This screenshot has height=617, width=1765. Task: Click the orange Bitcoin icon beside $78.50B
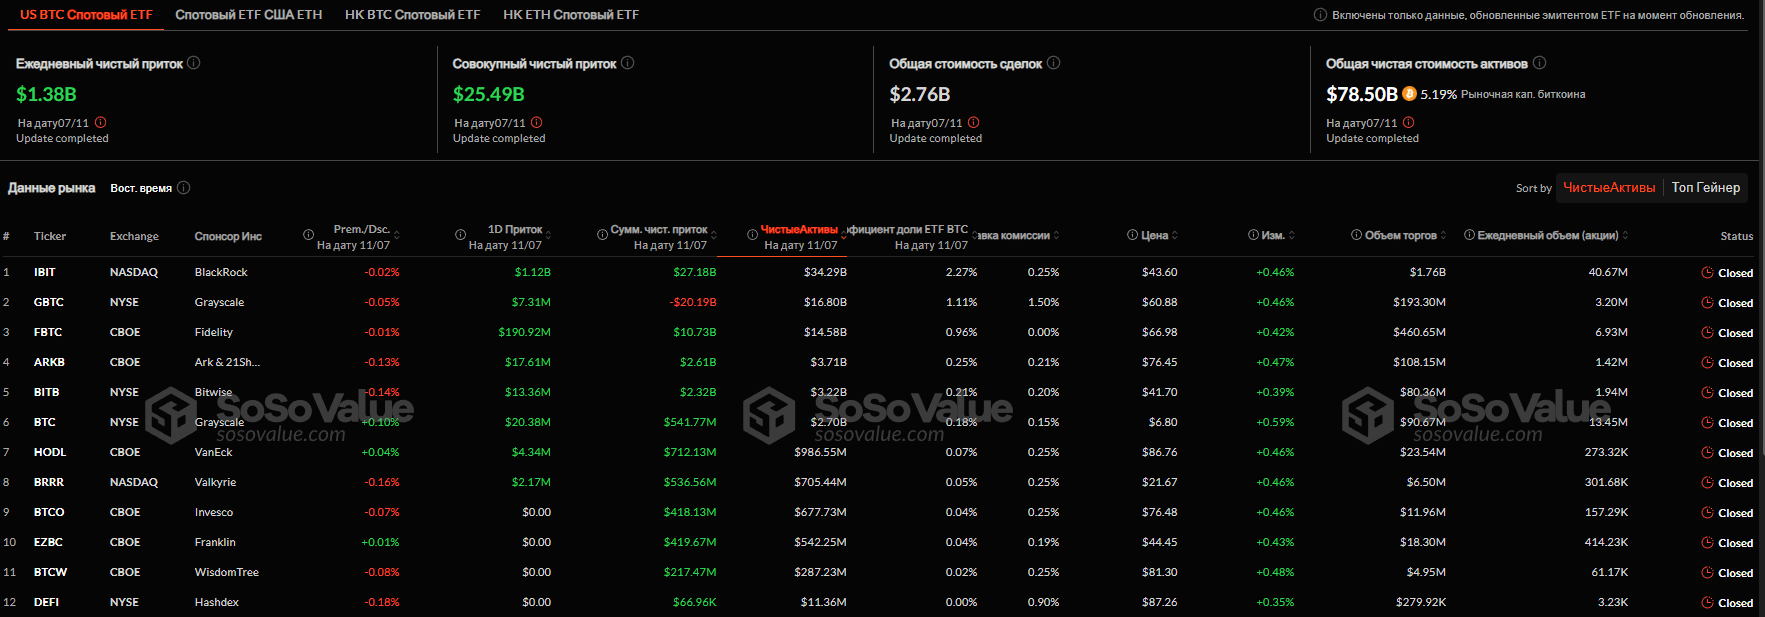click(x=1410, y=94)
